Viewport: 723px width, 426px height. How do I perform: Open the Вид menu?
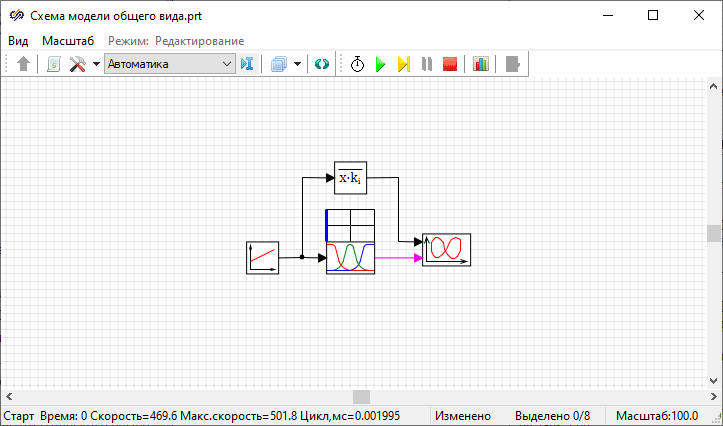[x=18, y=40]
